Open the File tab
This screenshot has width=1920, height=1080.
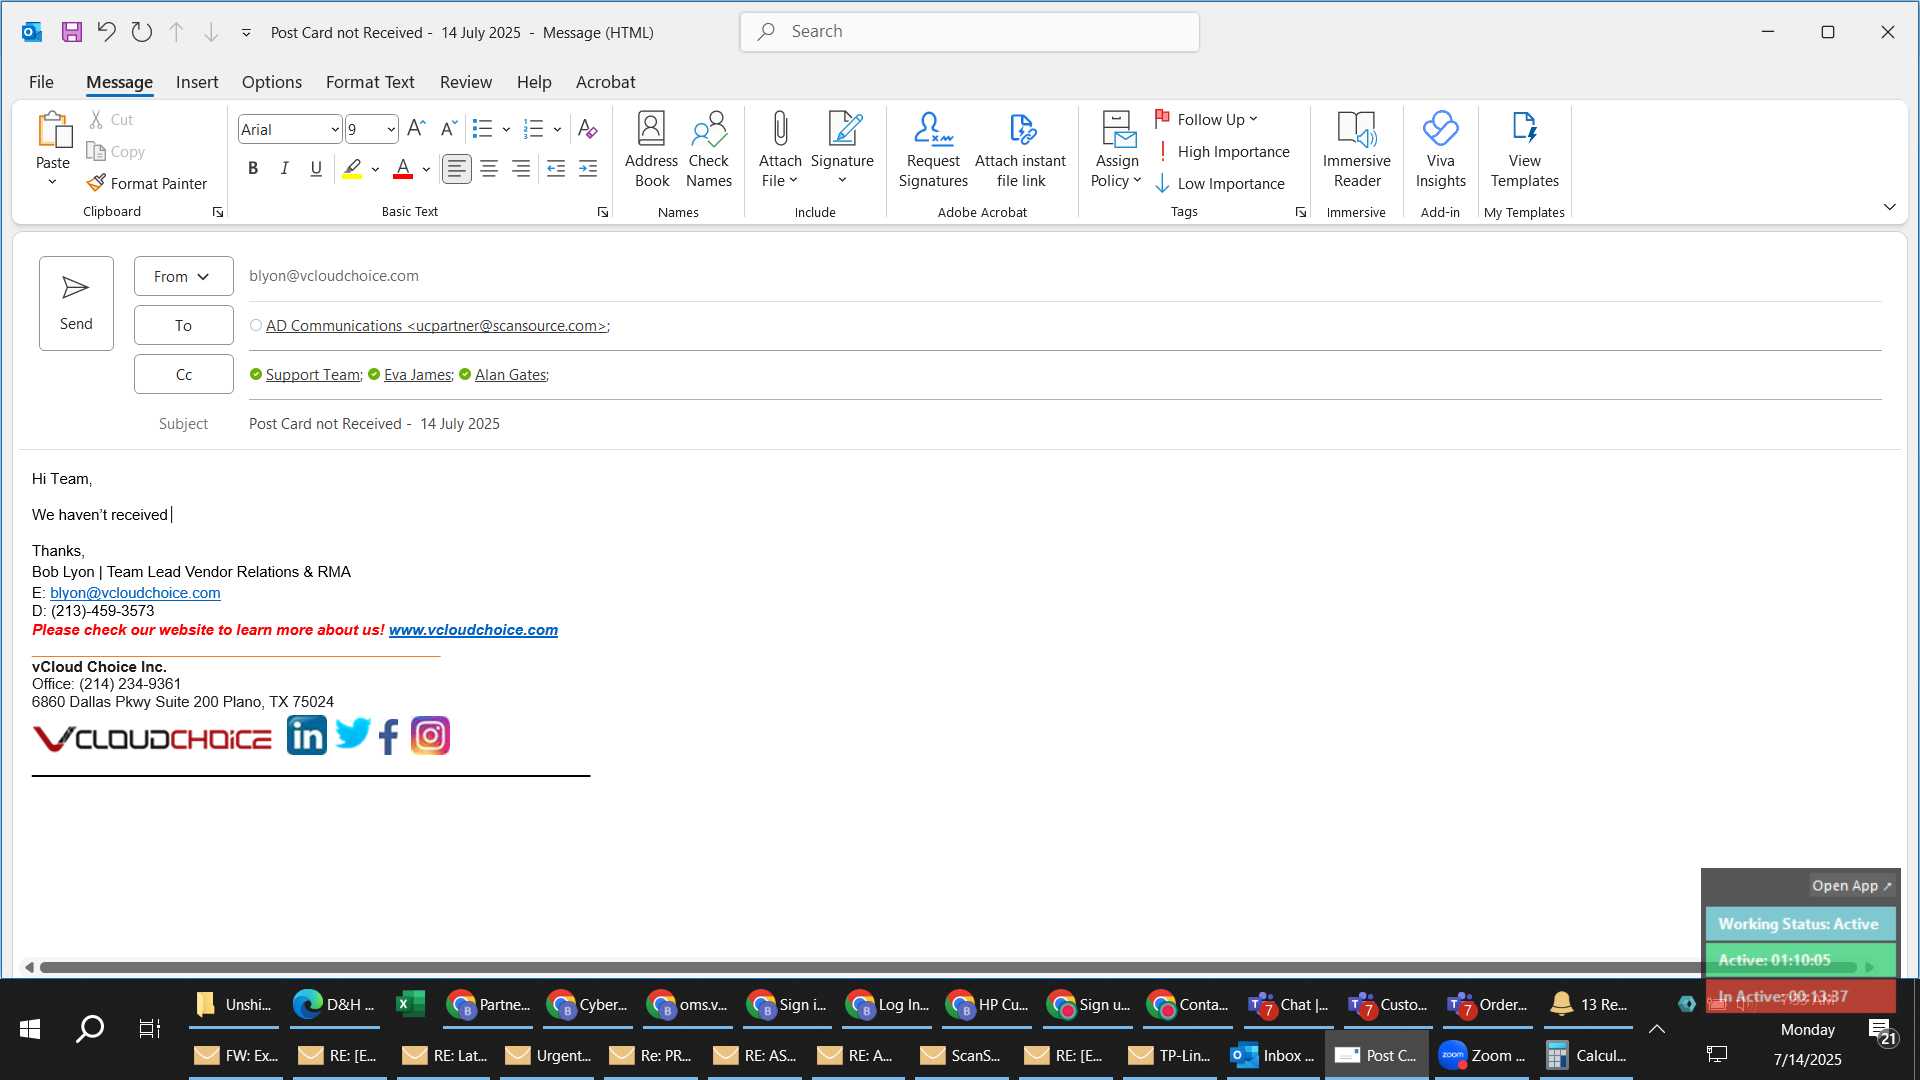pyautogui.click(x=41, y=82)
